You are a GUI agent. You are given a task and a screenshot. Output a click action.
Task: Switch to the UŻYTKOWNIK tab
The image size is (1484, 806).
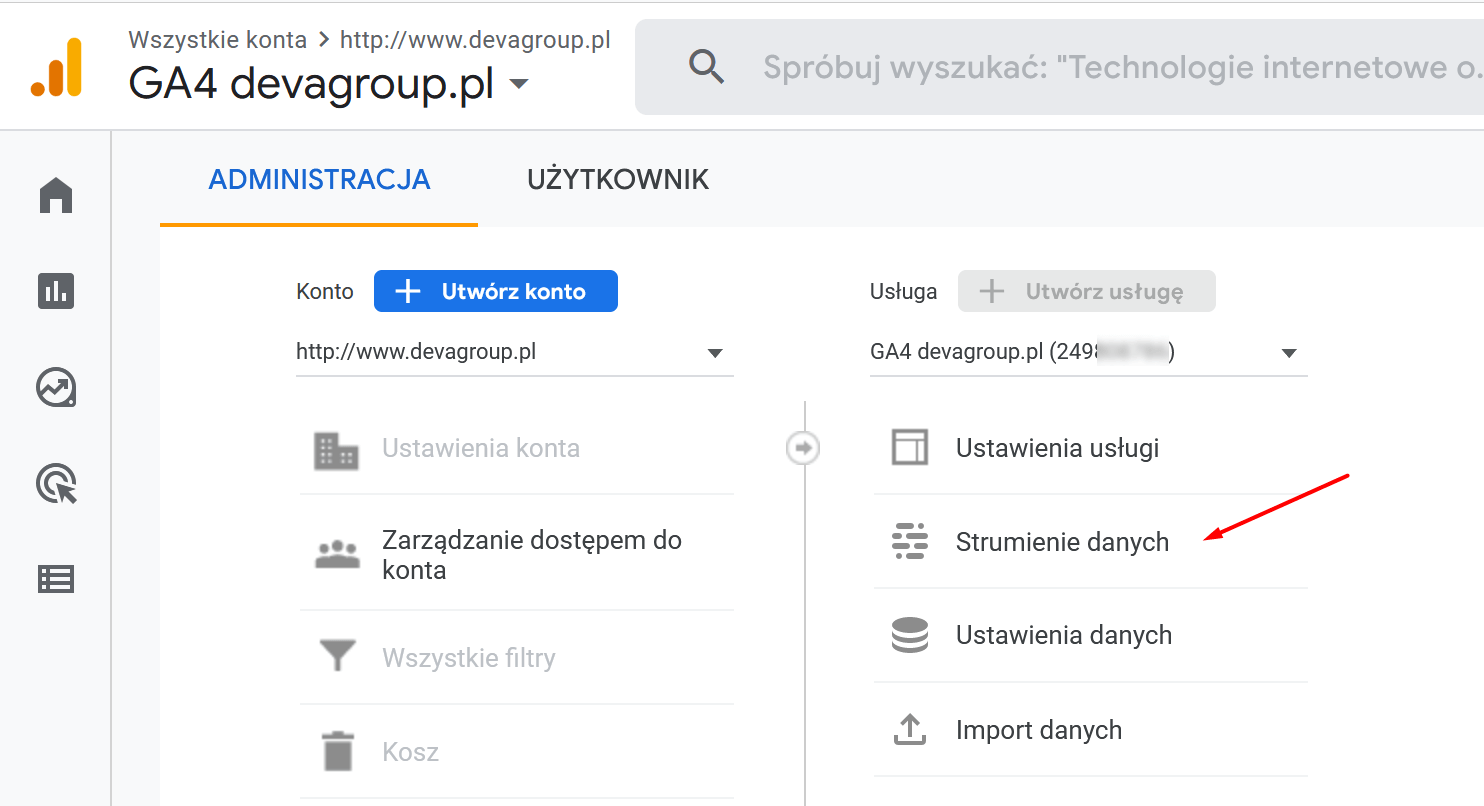[x=618, y=179]
